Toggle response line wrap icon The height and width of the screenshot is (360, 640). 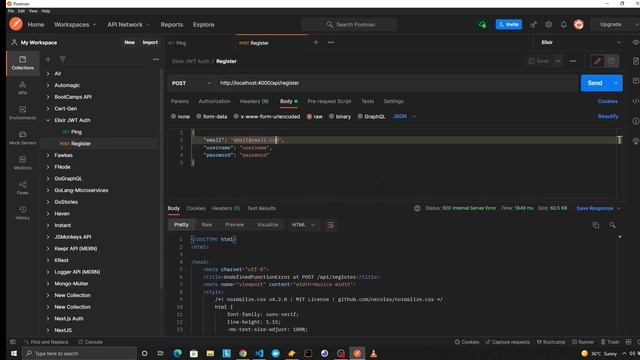pyautogui.click(x=331, y=225)
